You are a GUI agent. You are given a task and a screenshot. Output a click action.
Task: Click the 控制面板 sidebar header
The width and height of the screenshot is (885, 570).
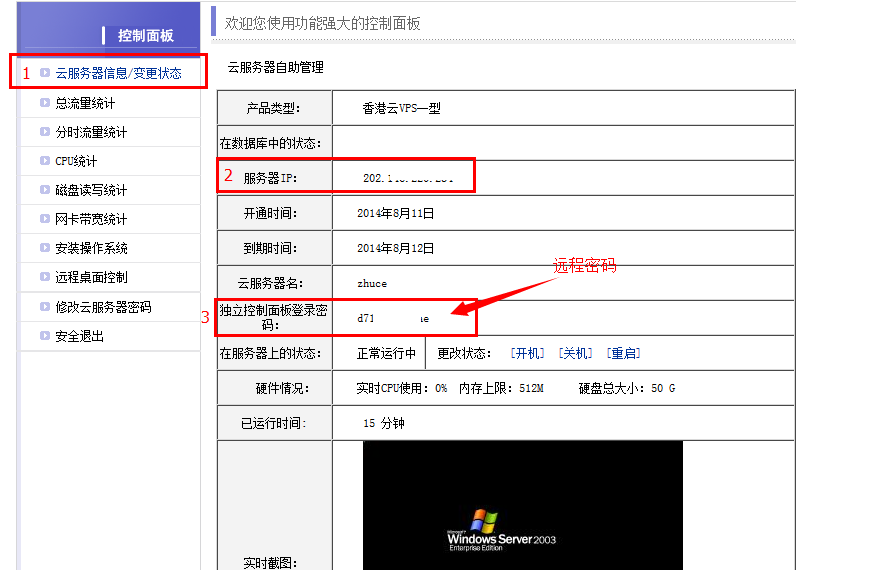[x=145, y=35]
